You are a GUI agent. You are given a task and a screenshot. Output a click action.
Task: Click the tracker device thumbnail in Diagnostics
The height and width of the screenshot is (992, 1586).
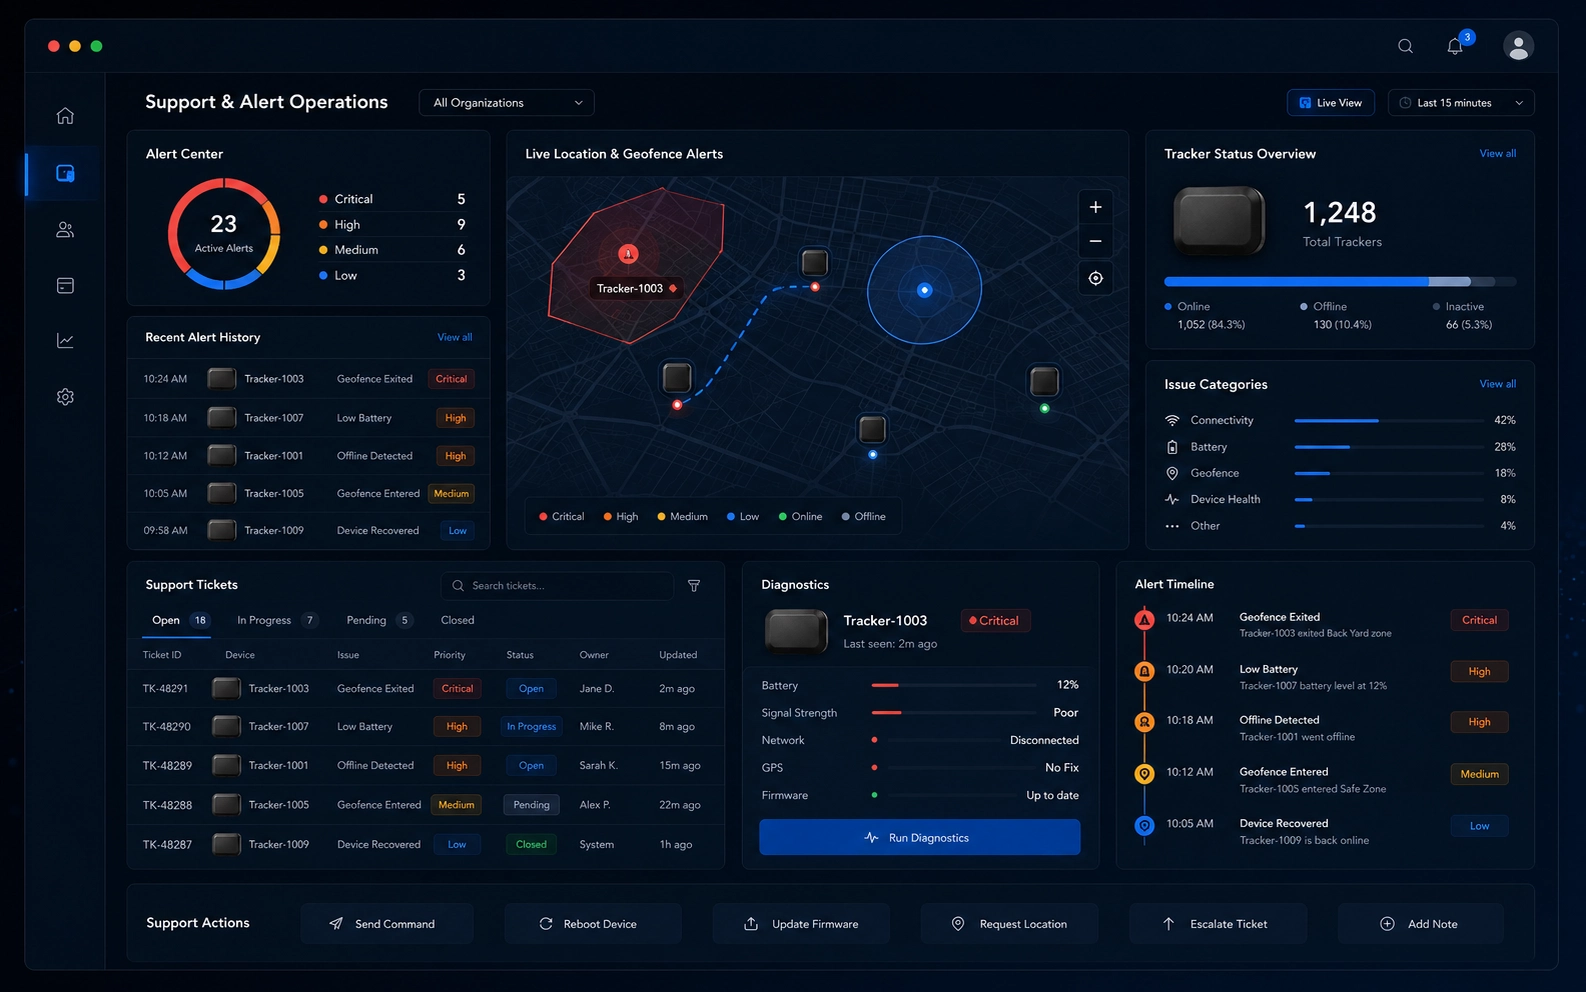point(796,631)
